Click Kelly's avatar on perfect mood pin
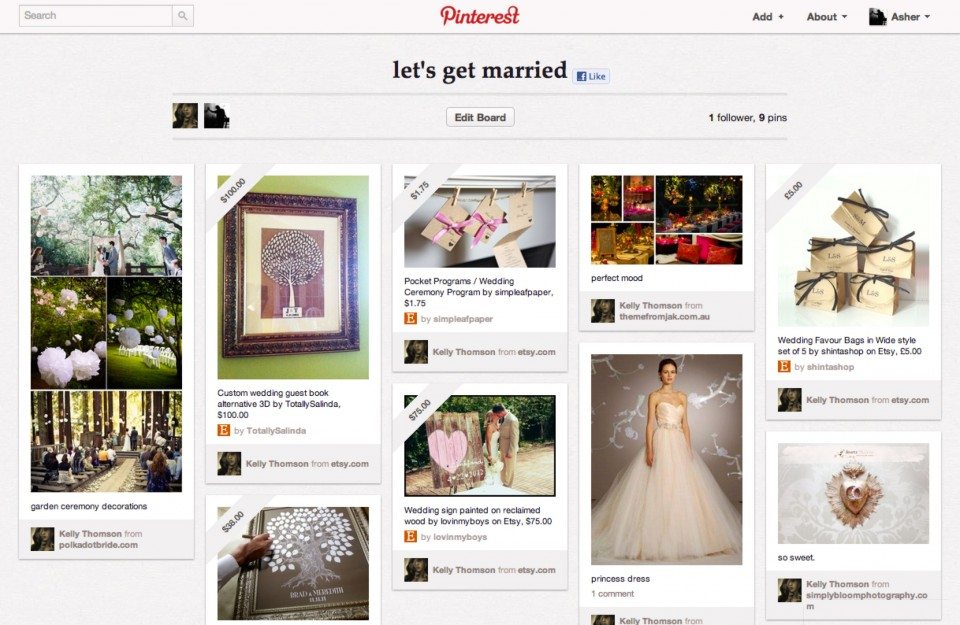Image resolution: width=960 pixels, height=625 pixels. (602, 311)
